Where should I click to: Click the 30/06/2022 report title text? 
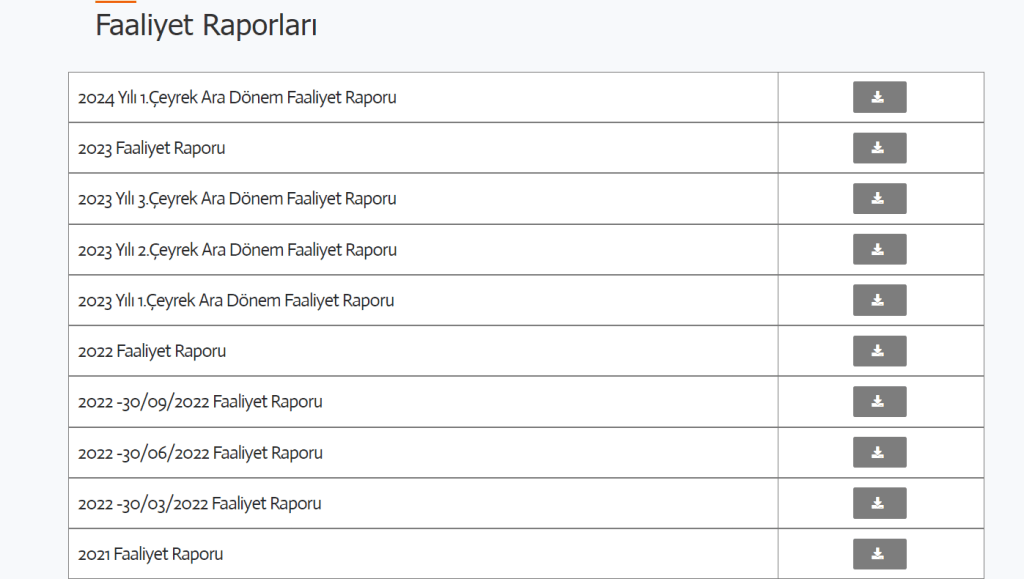click(200, 453)
